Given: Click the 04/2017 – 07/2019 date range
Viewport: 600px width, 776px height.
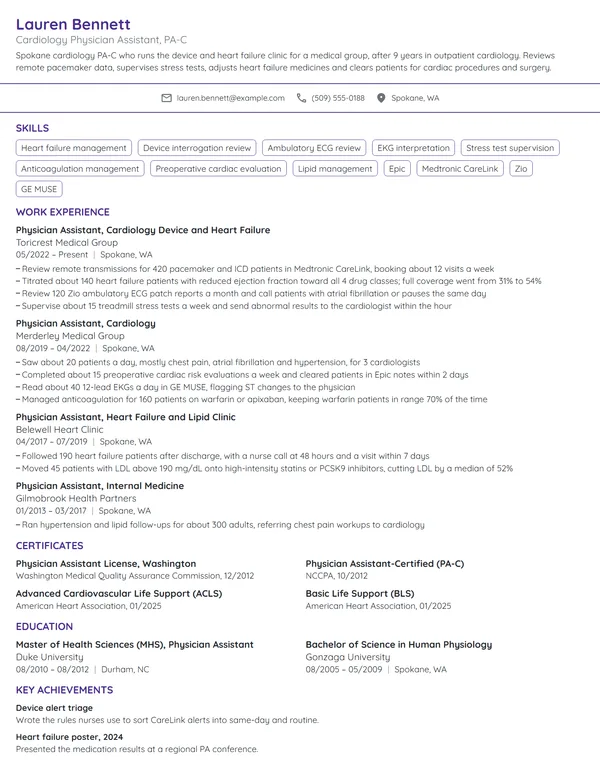Looking at the screenshot, I should pos(51,441).
